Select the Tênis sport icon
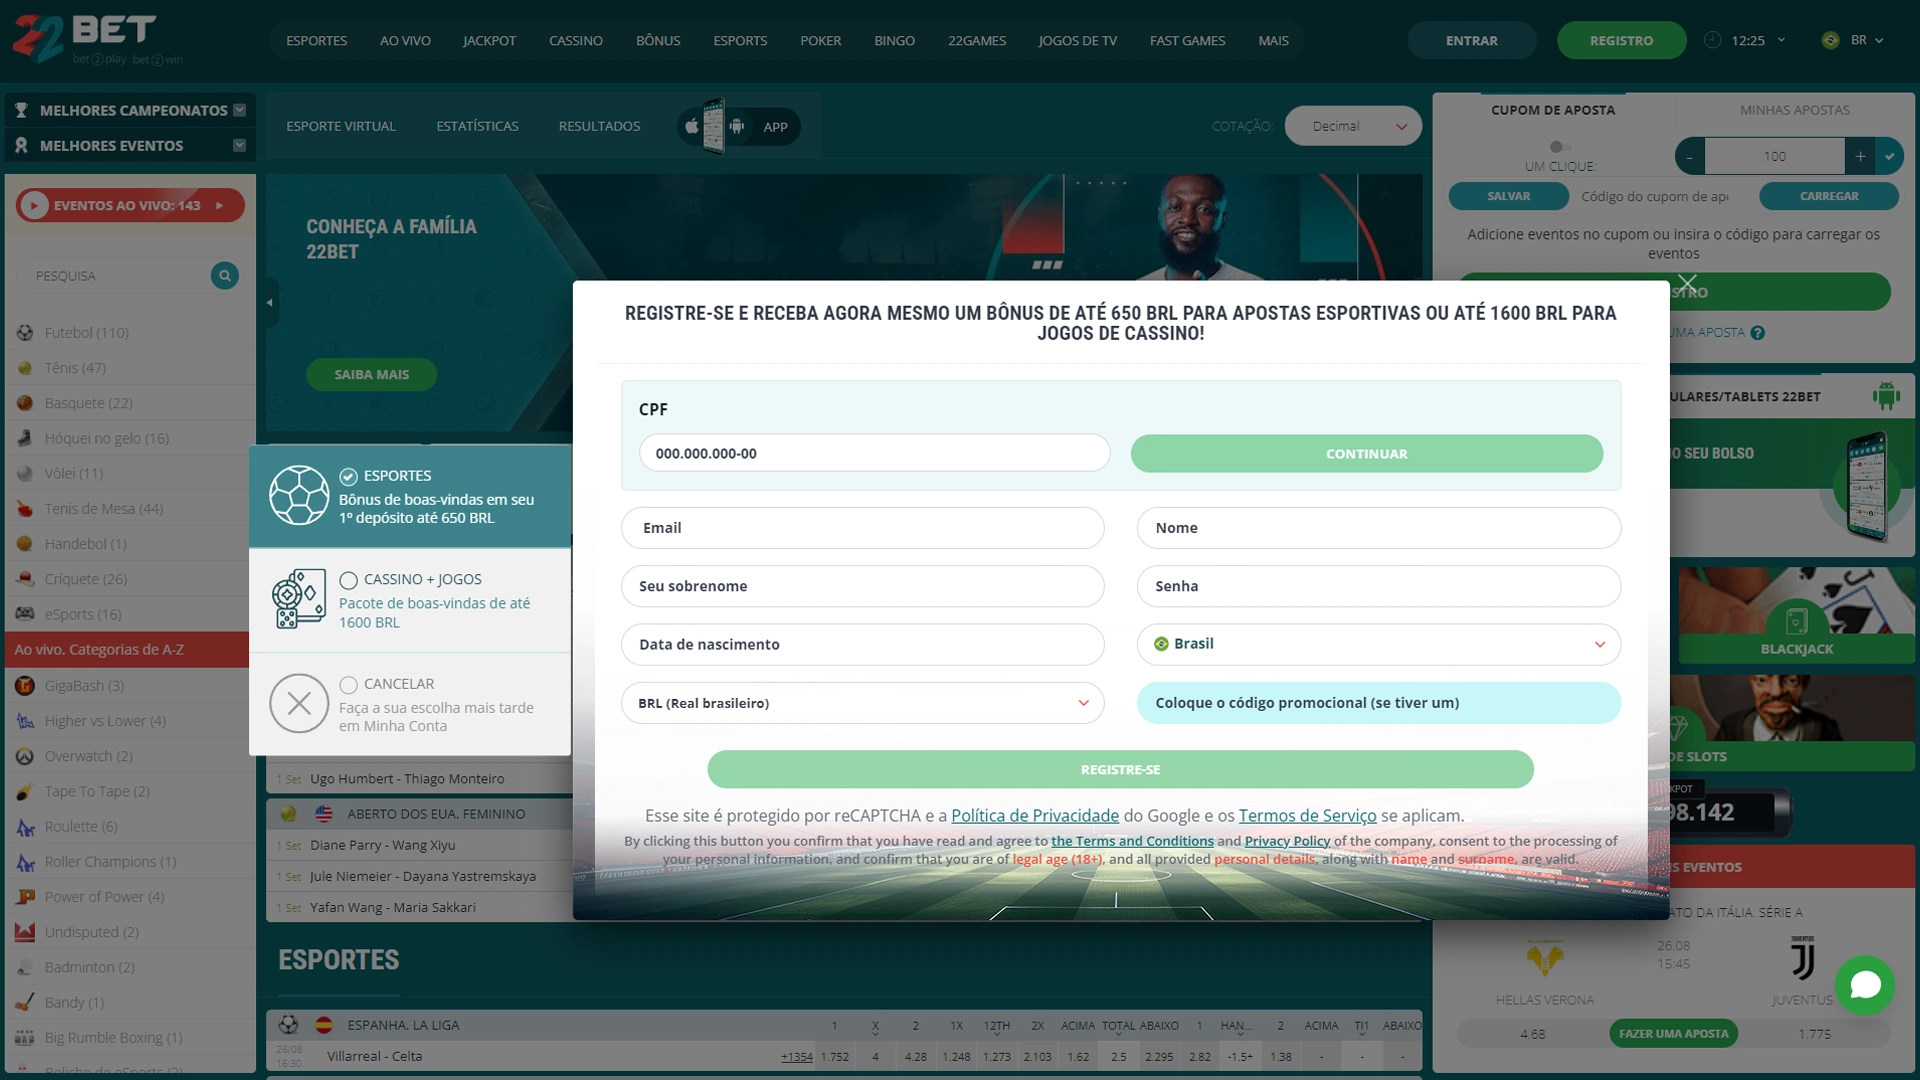The image size is (1920, 1080). 25,368
